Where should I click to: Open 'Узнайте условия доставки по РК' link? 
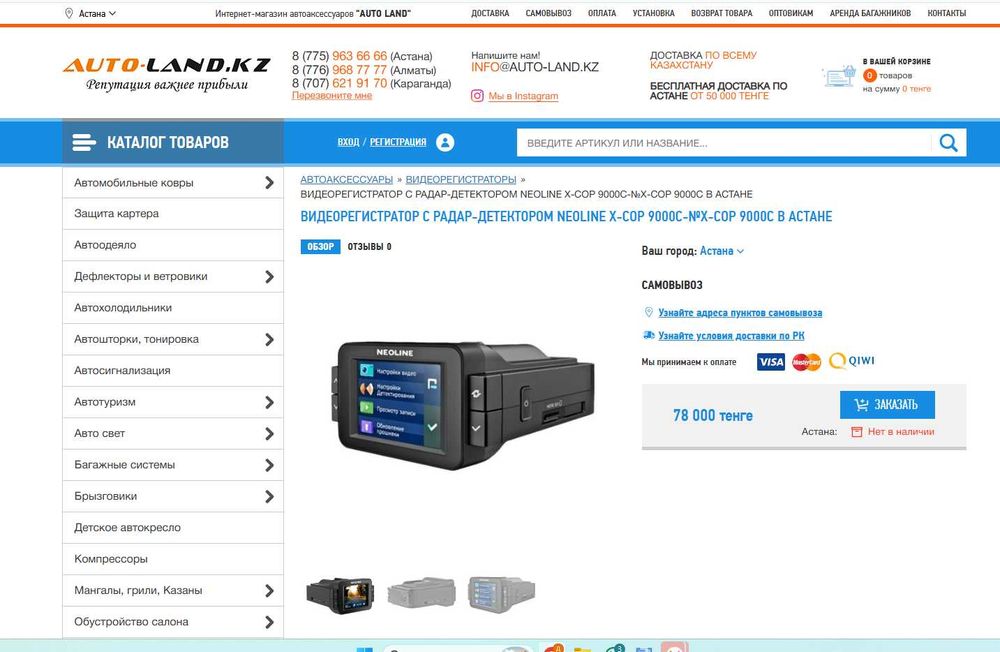click(x=731, y=336)
